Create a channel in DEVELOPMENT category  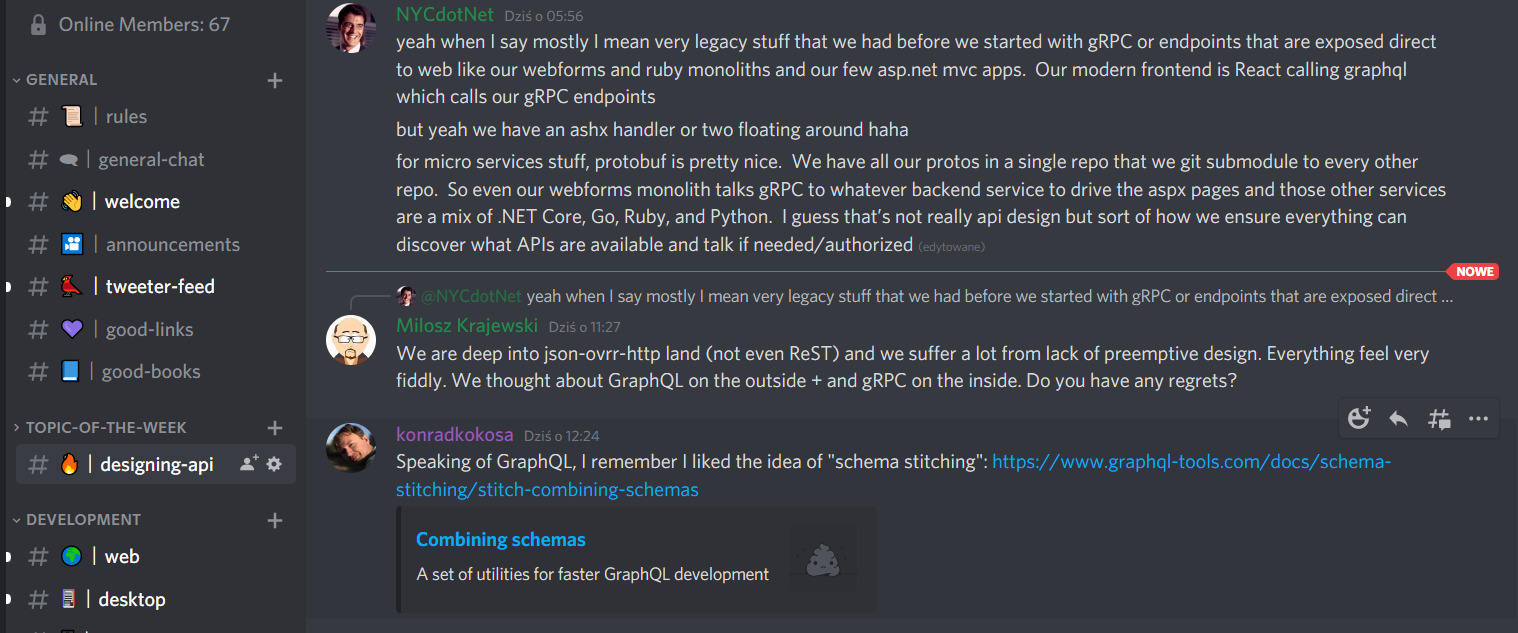pyautogui.click(x=274, y=519)
